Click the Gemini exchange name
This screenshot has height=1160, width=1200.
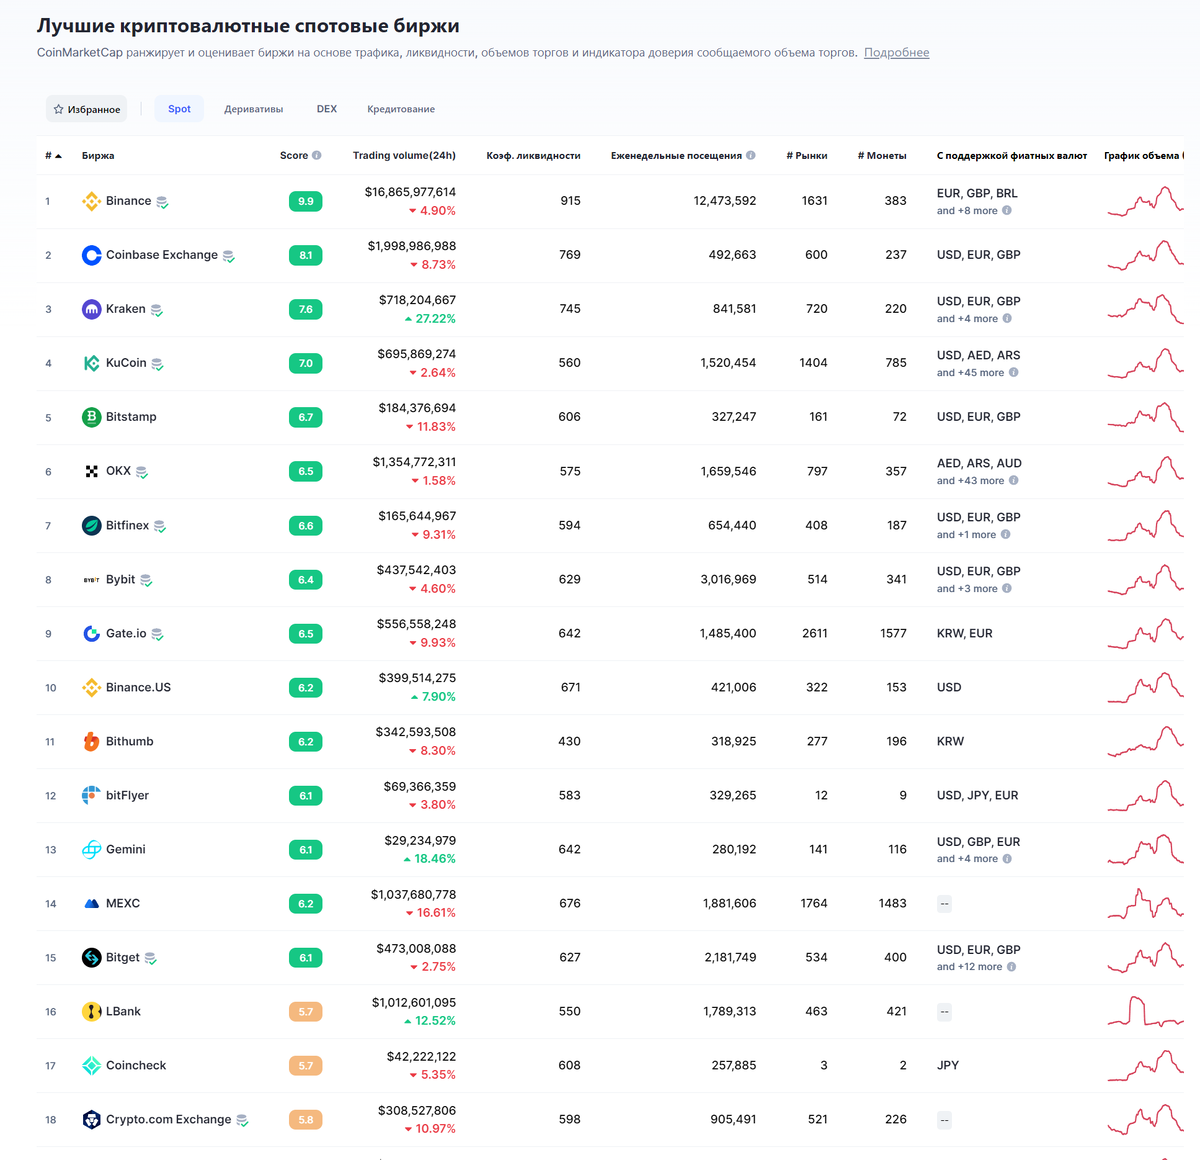(126, 849)
